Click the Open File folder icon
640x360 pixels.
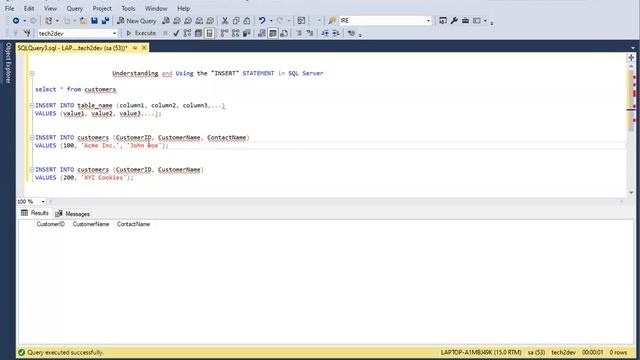[x=83, y=20]
